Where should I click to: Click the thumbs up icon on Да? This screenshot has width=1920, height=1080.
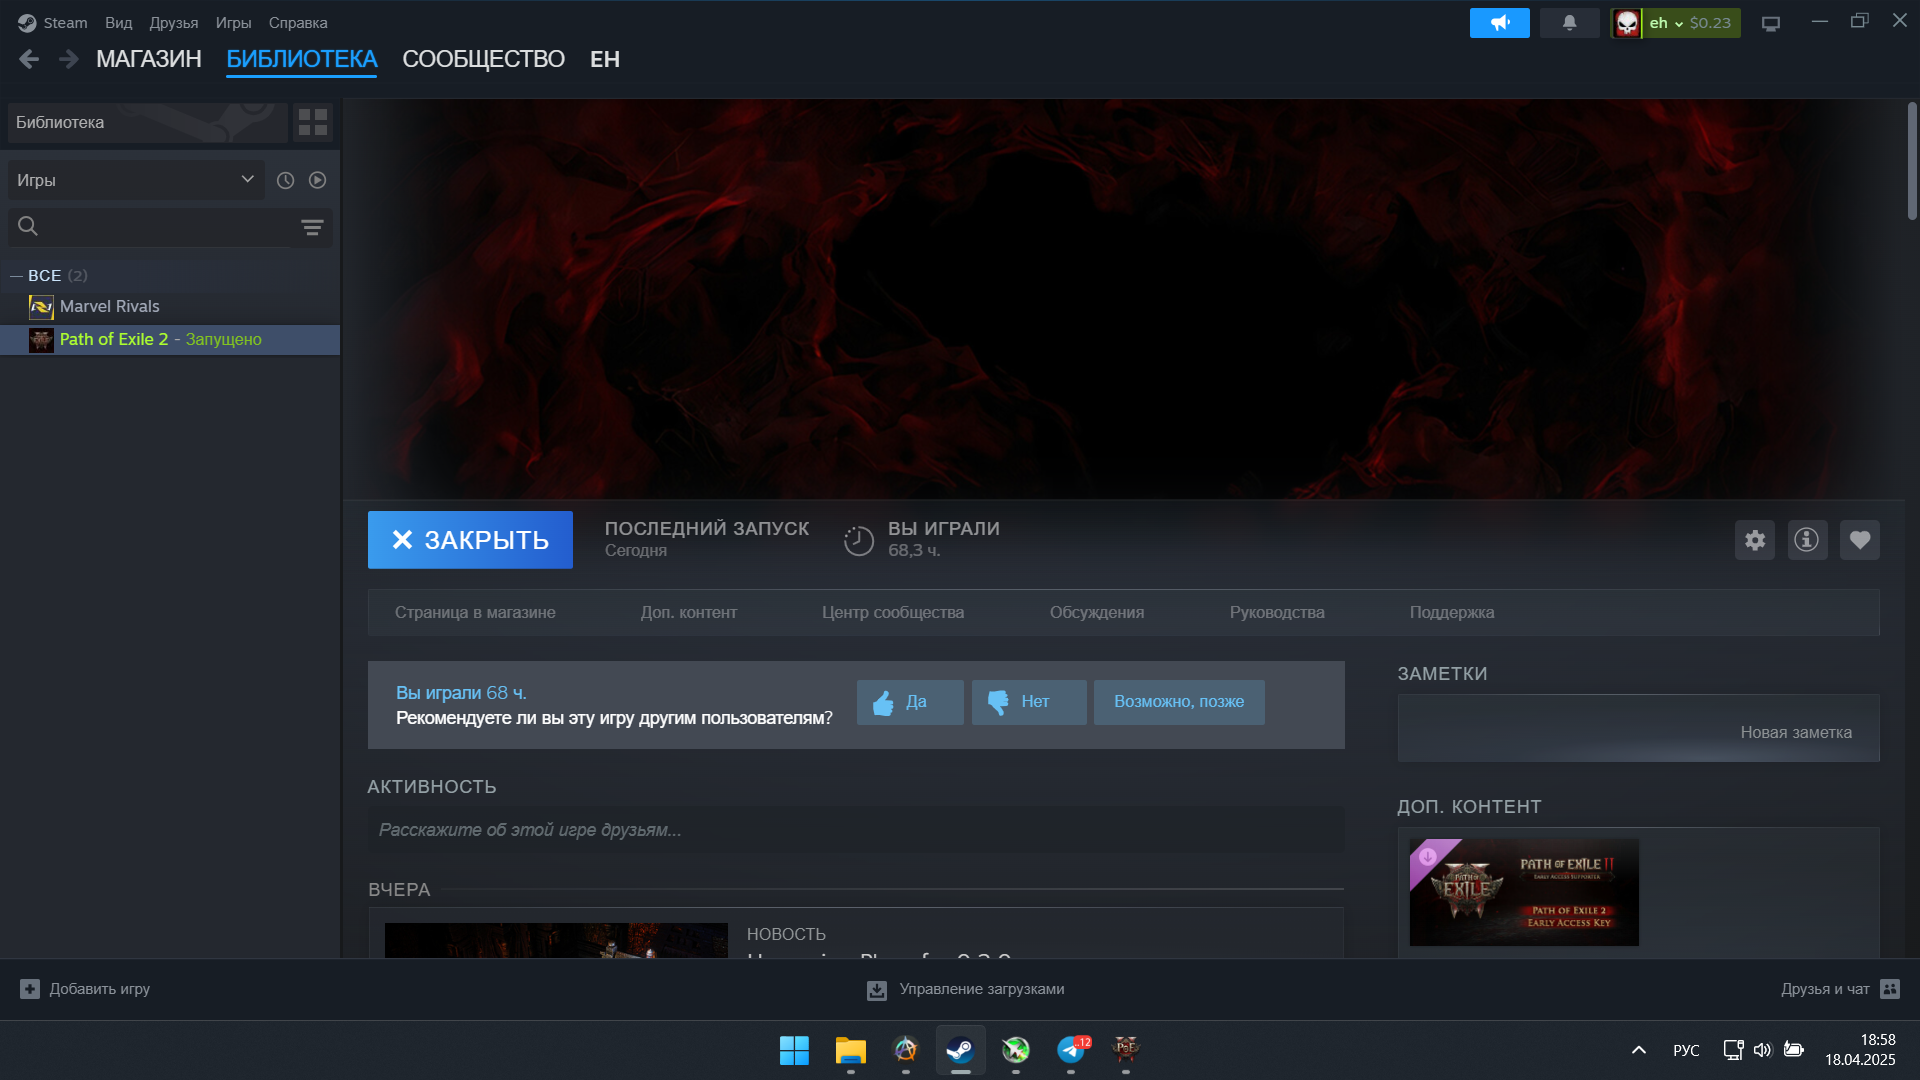[x=883, y=703]
